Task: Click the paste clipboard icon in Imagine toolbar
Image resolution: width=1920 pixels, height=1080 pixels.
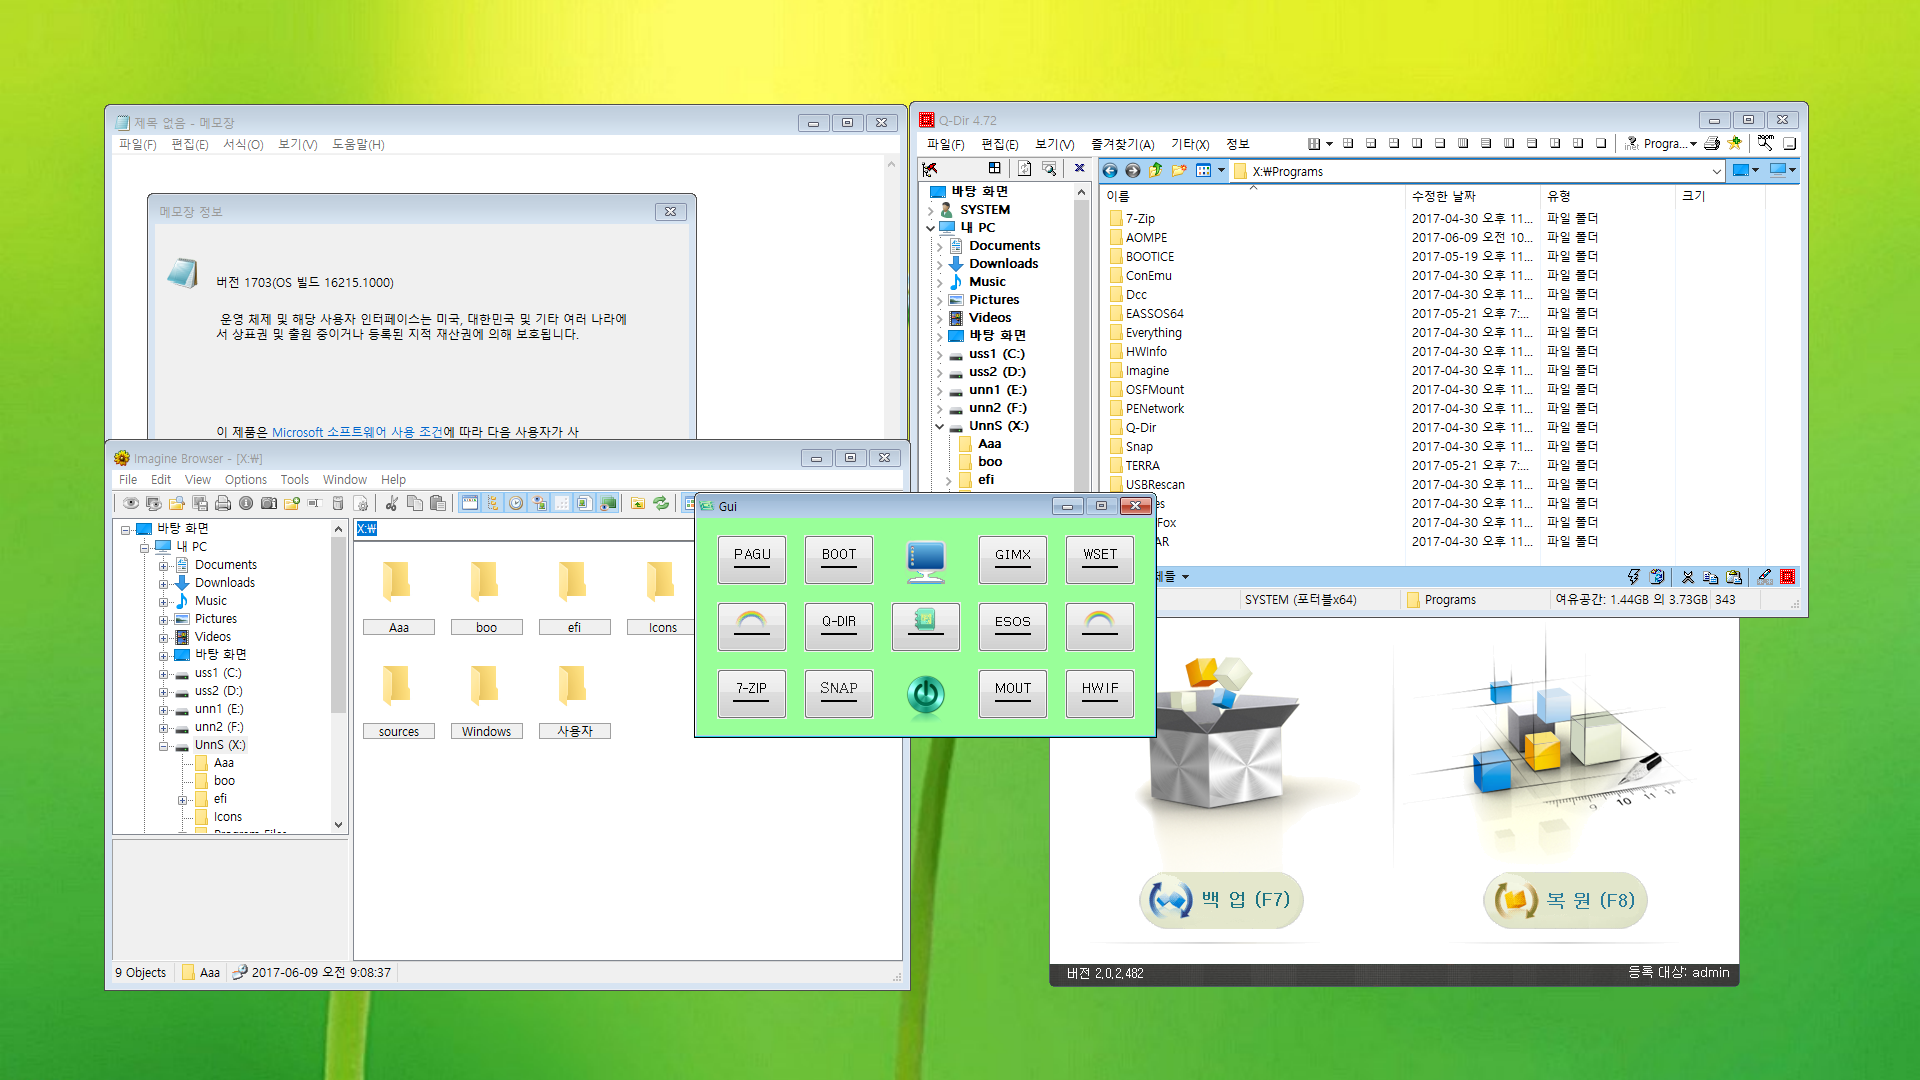Action: click(438, 503)
